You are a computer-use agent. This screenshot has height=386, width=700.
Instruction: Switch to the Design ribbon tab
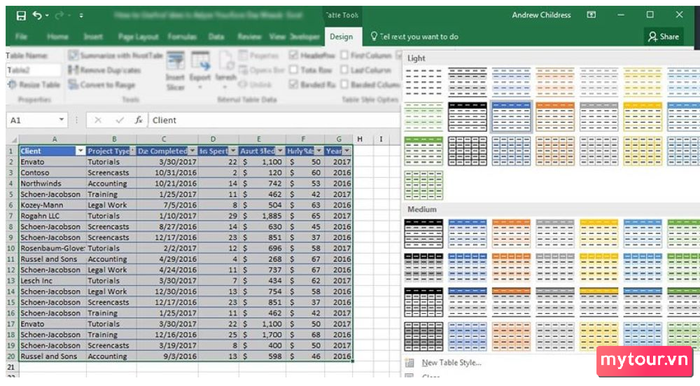click(341, 37)
